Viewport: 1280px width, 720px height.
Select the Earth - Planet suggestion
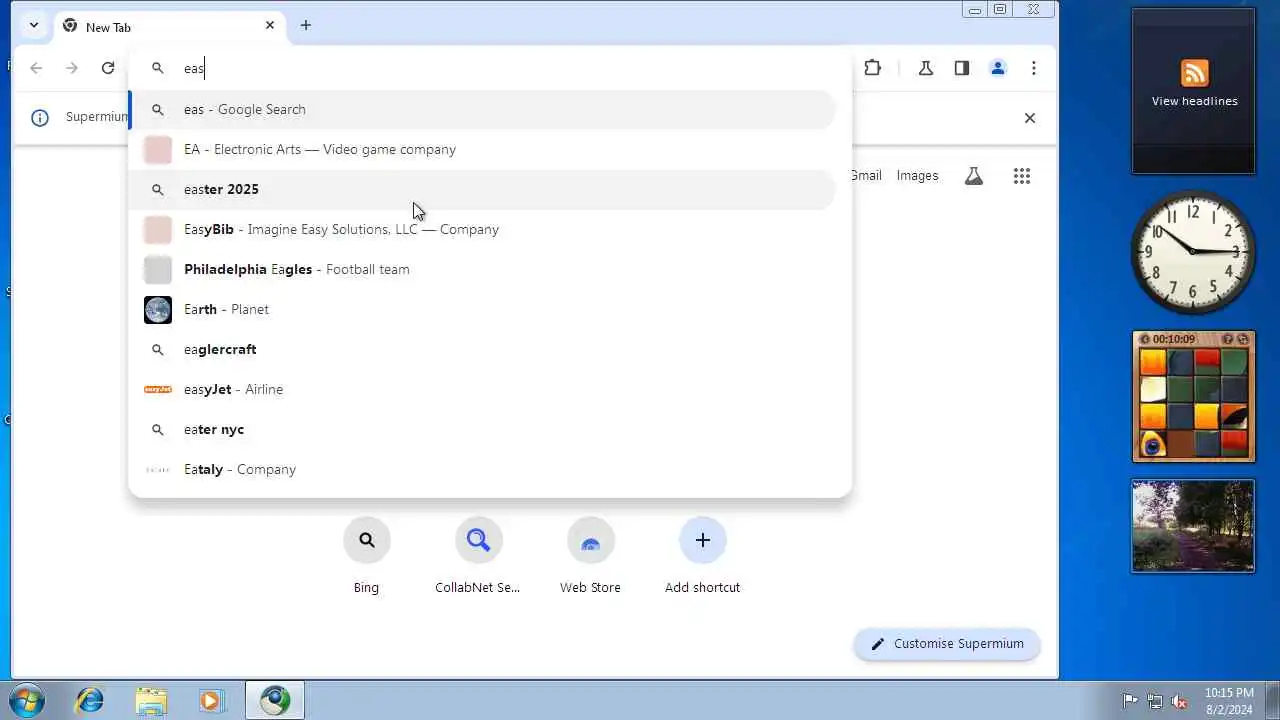[484, 309]
